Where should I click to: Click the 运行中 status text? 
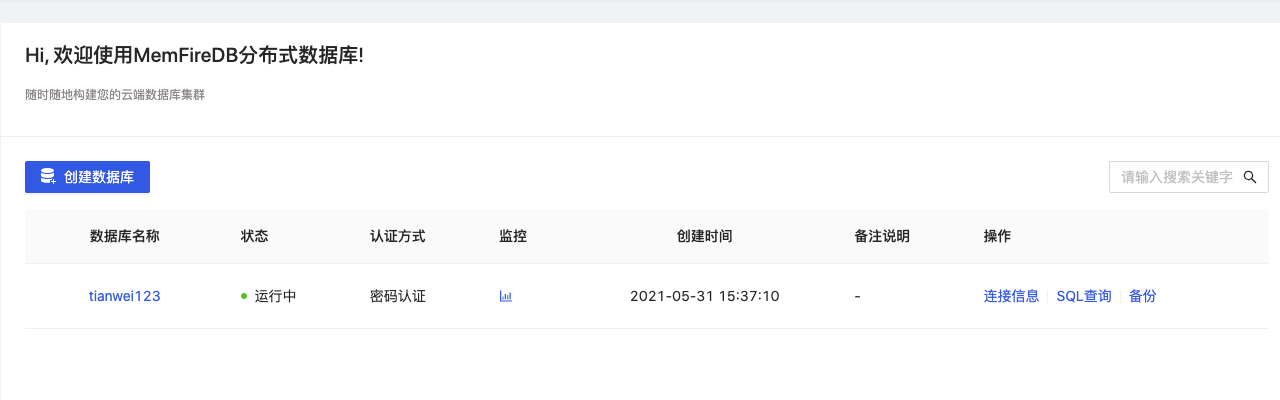(276, 296)
